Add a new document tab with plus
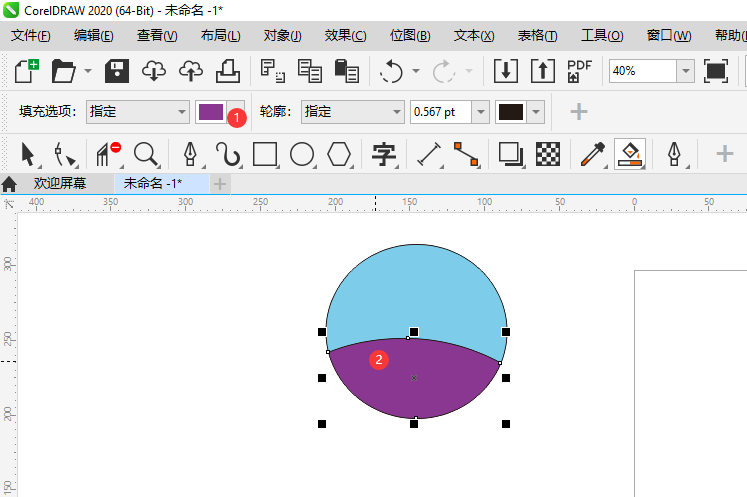The image size is (747, 497). (220, 184)
